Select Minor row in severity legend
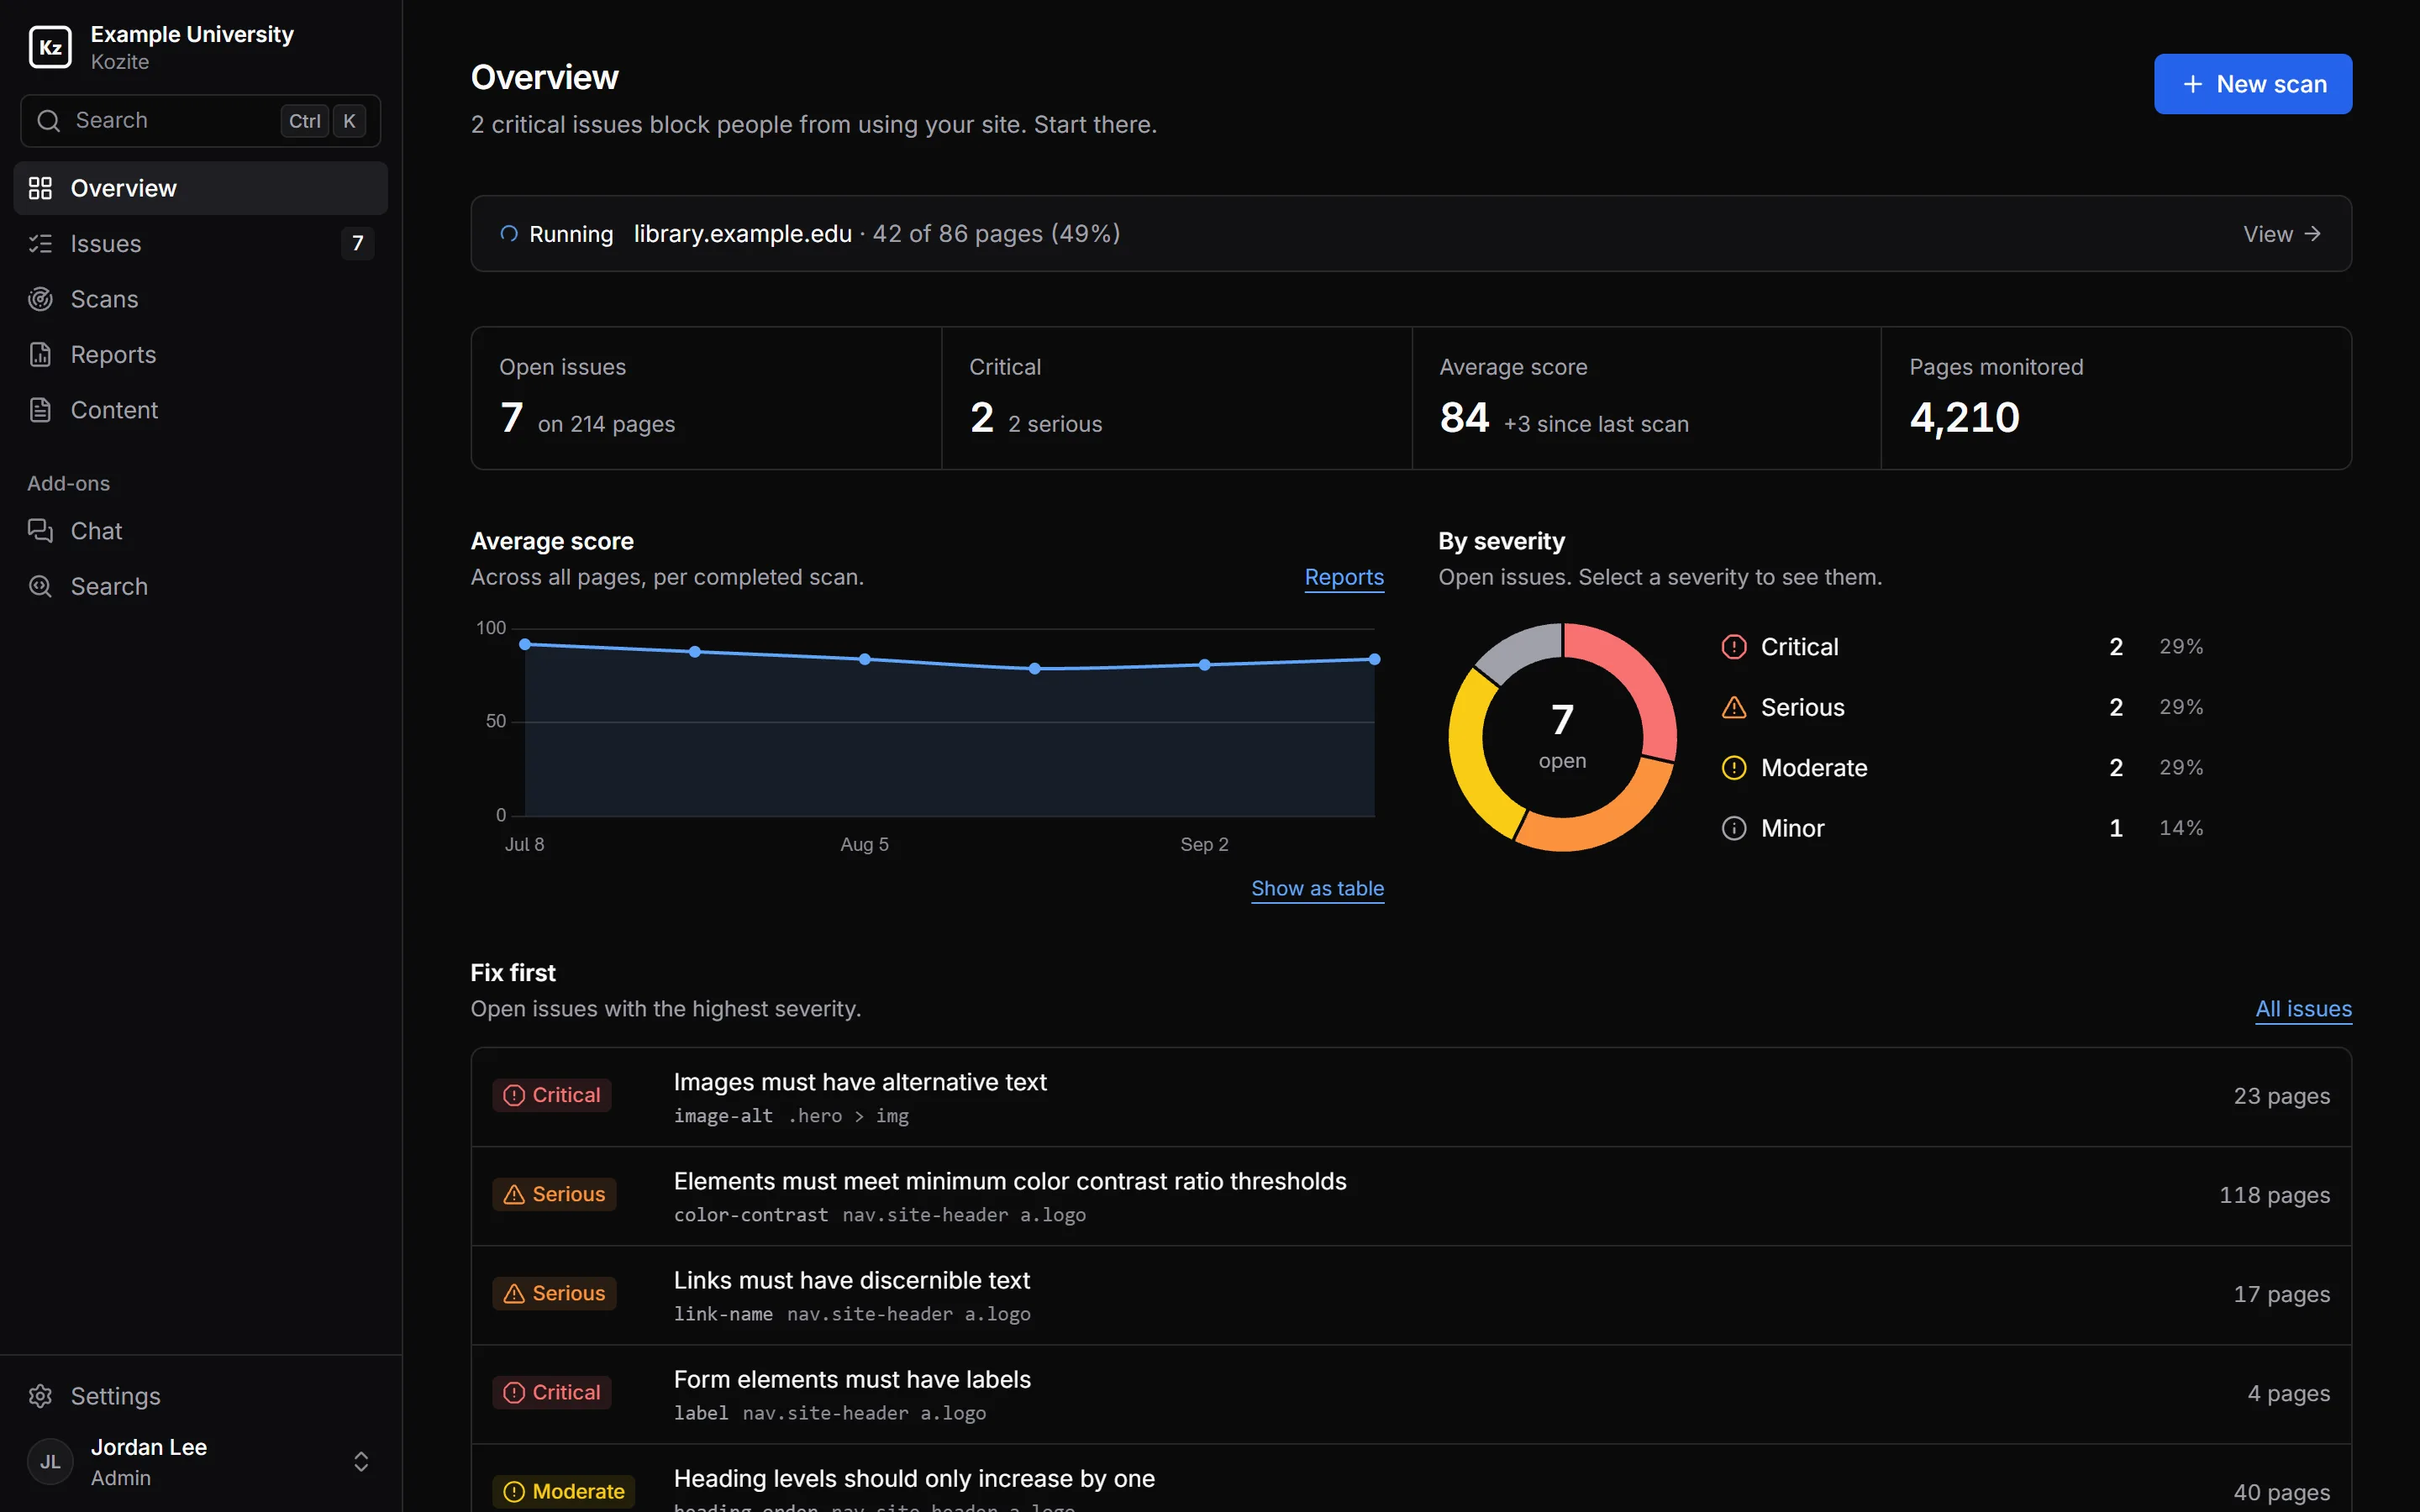The image size is (2420, 1512). (x=1962, y=828)
